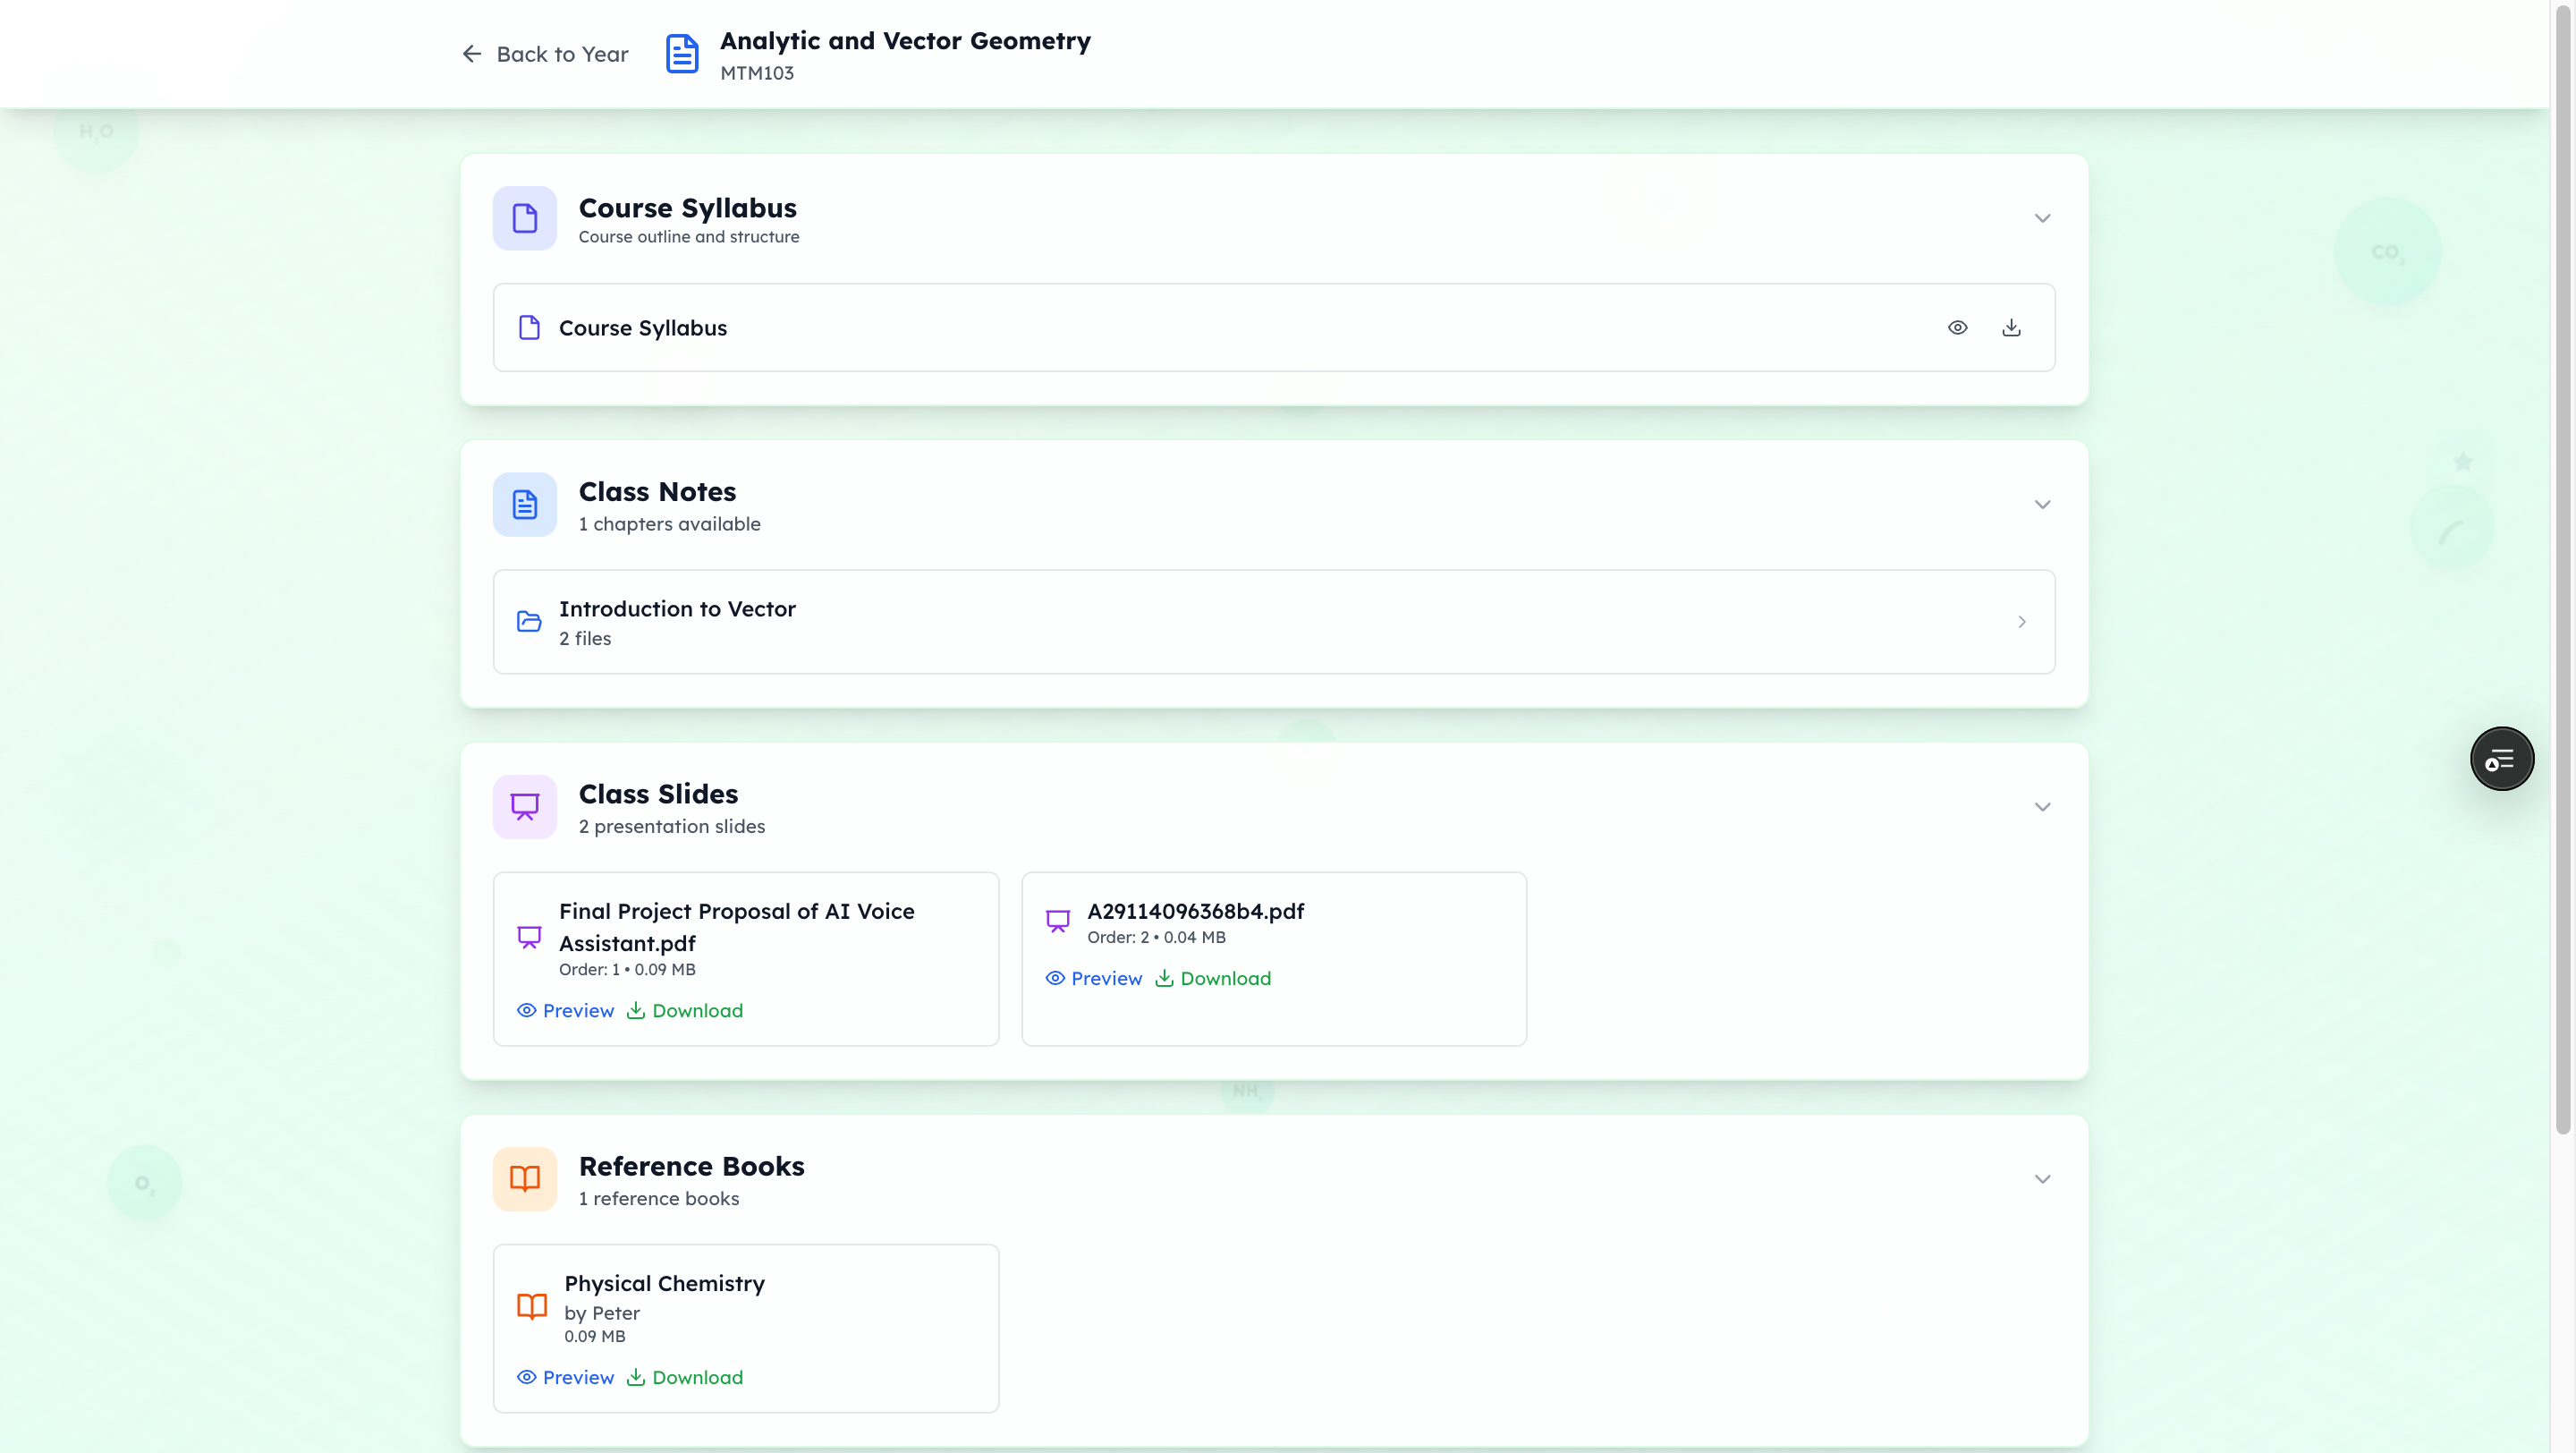Screen dimensions: 2576x1453
Task: Open the Introduction to Vector chapter
Action: pyautogui.click(x=1273, y=622)
